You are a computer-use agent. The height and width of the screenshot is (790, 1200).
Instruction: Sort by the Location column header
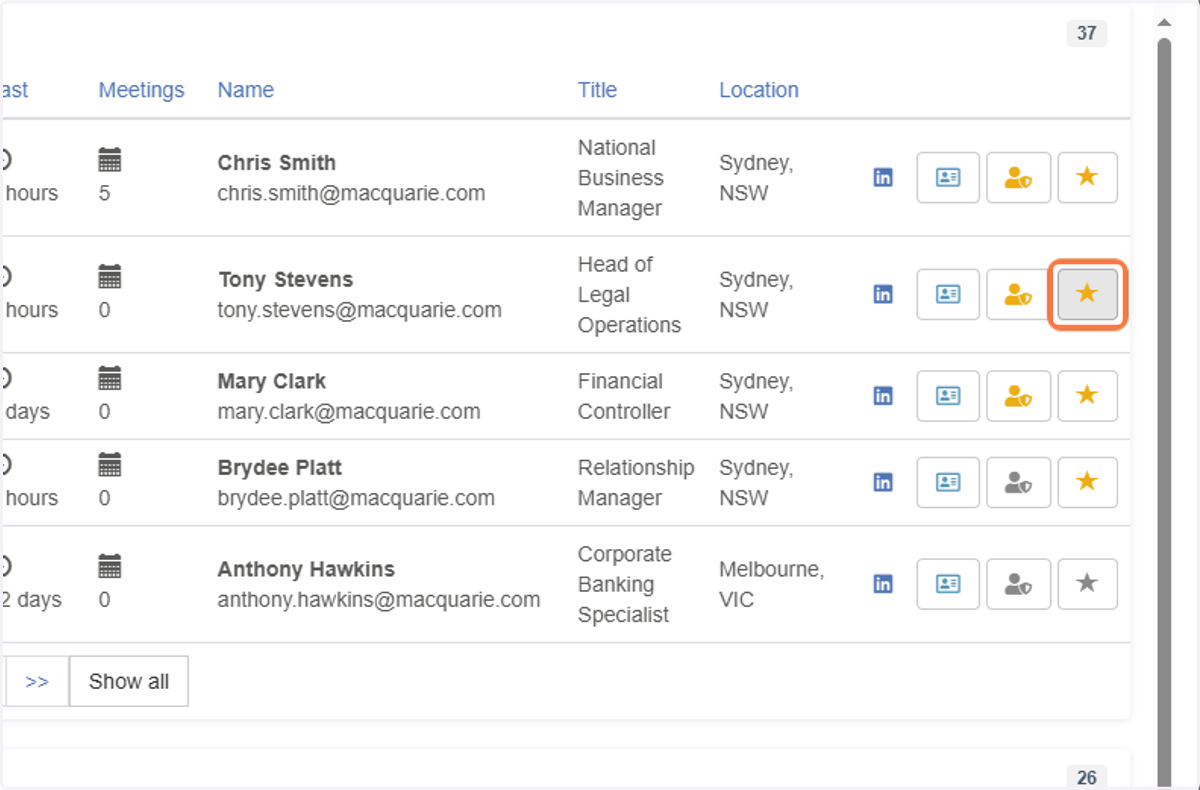(x=759, y=90)
